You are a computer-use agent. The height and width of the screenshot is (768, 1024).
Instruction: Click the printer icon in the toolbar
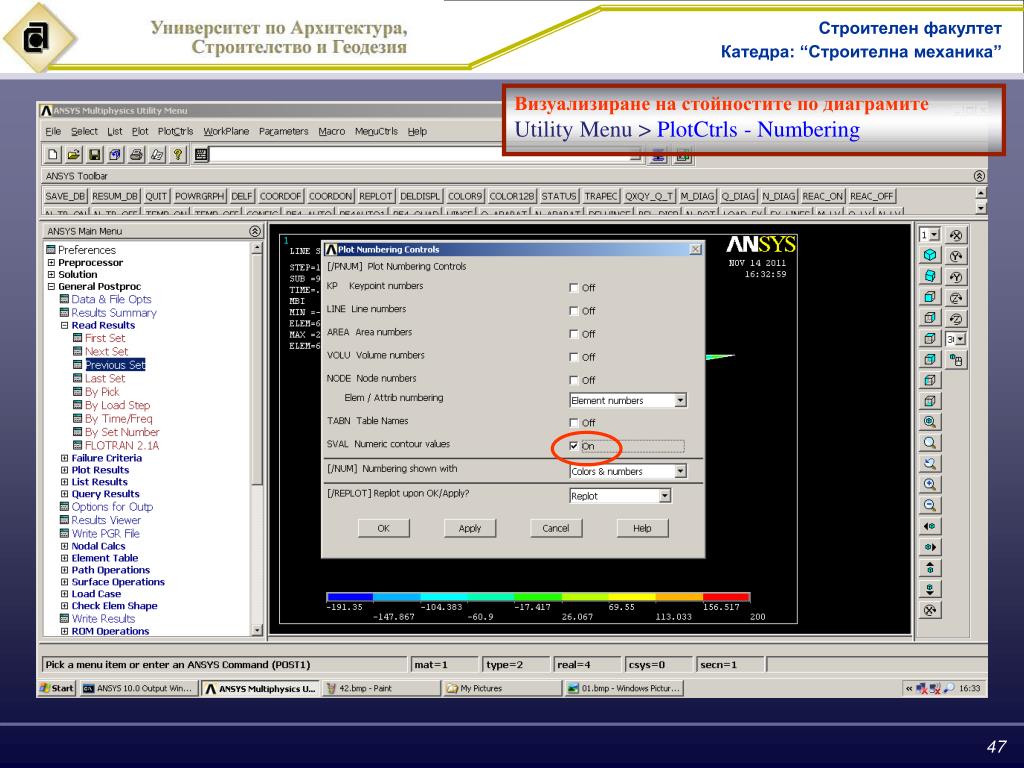tap(136, 154)
